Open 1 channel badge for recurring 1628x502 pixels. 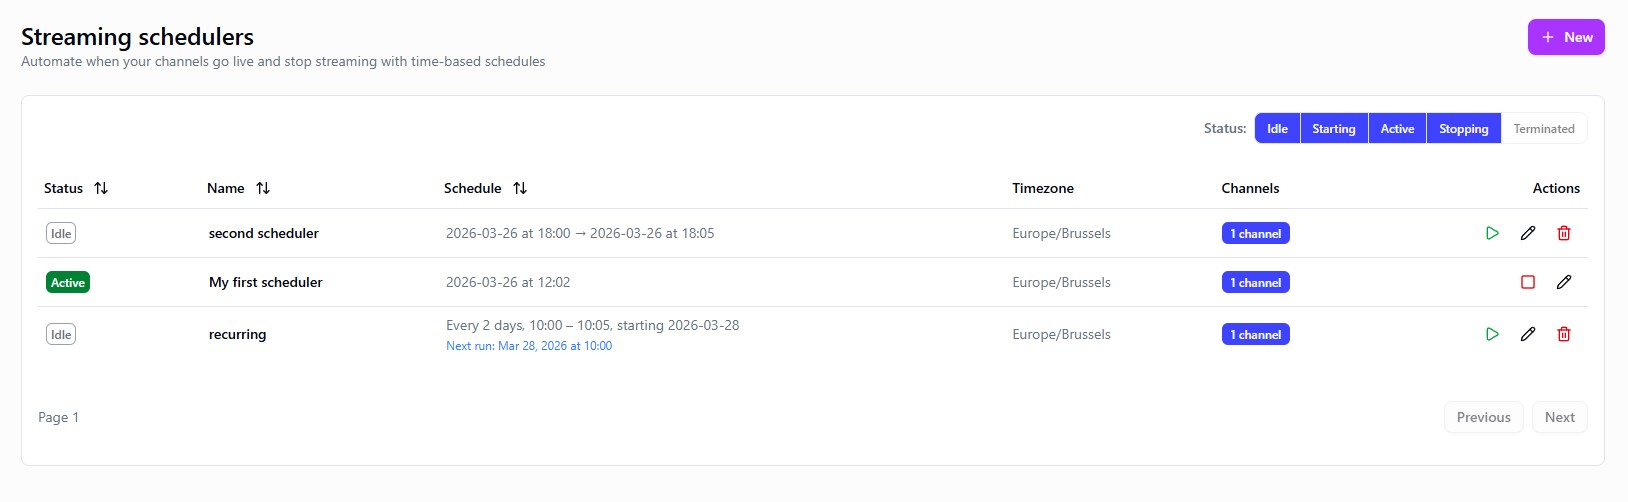point(1255,334)
